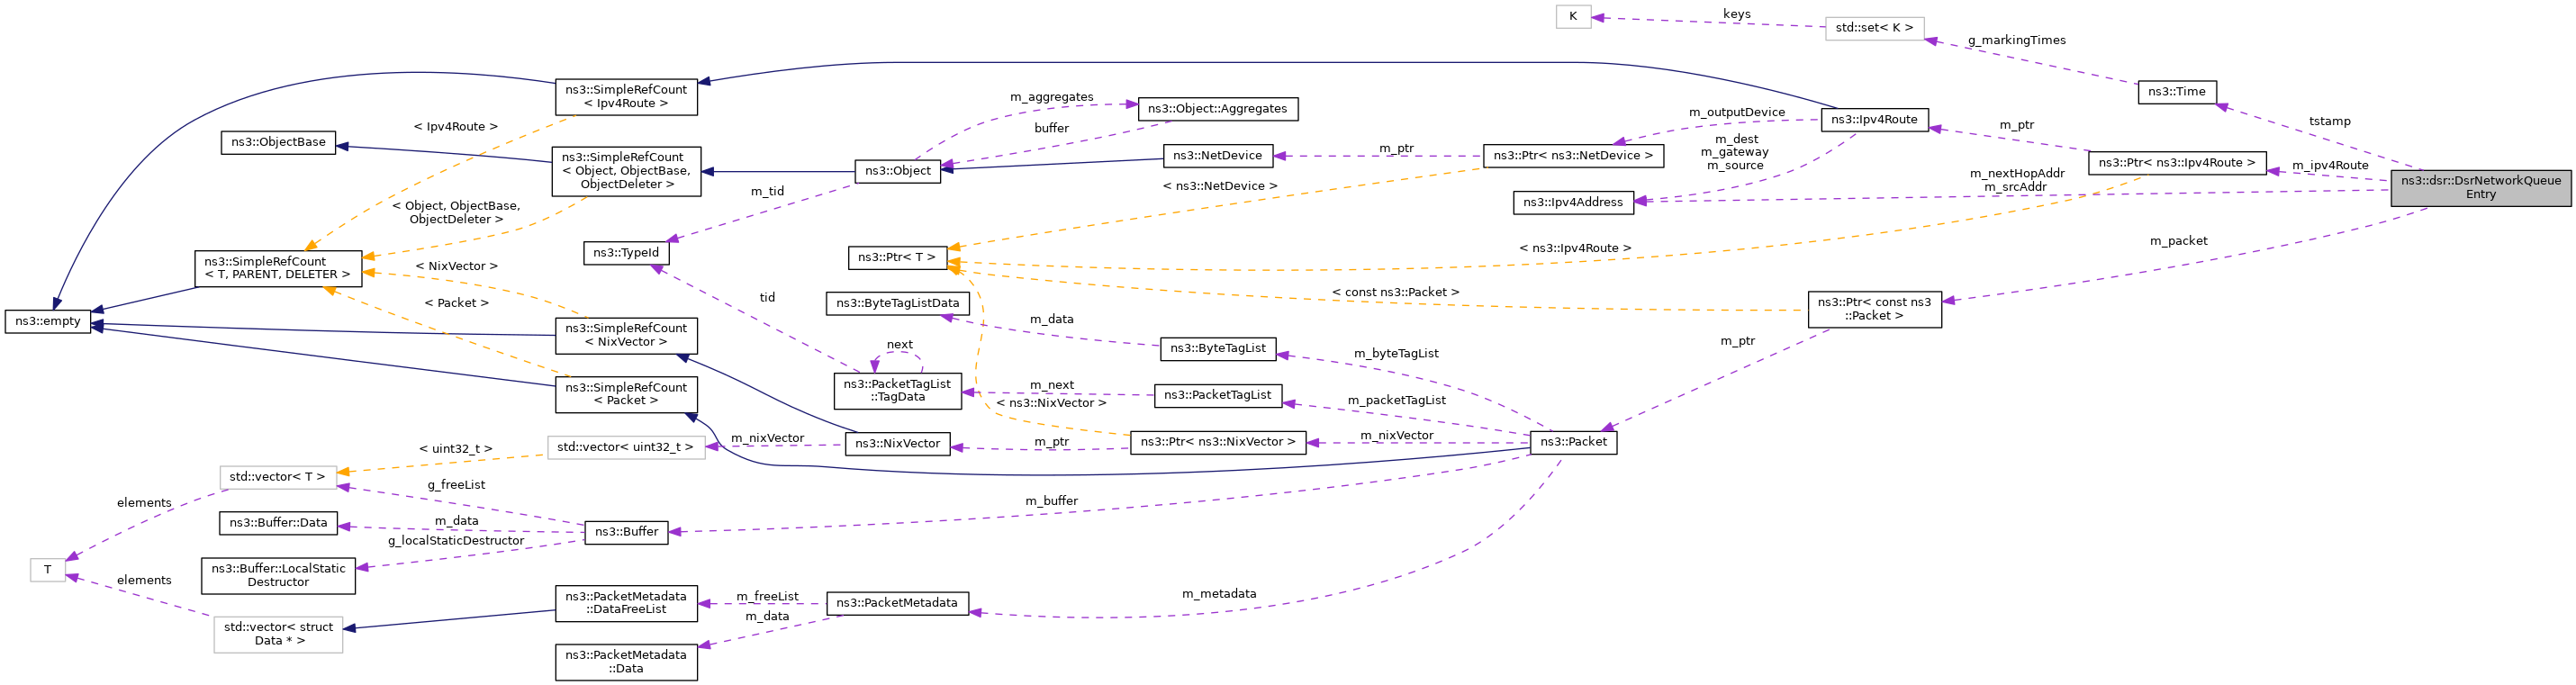The height and width of the screenshot is (685, 2576).
Task: Open the ns3::ByteTagList node
Action: tap(1217, 349)
